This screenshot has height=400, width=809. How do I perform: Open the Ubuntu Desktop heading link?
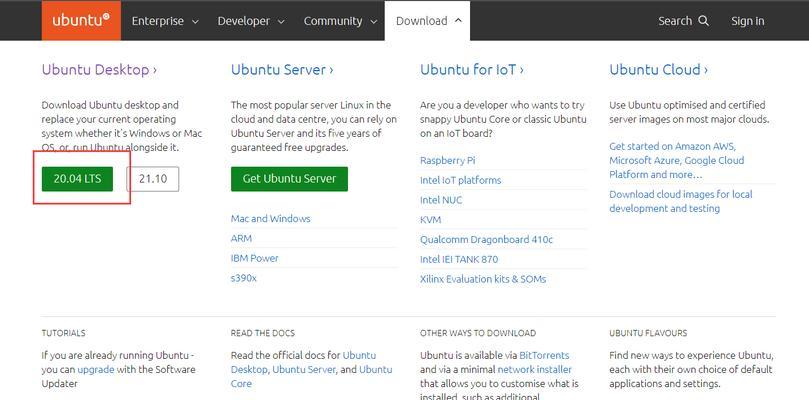click(99, 70)
